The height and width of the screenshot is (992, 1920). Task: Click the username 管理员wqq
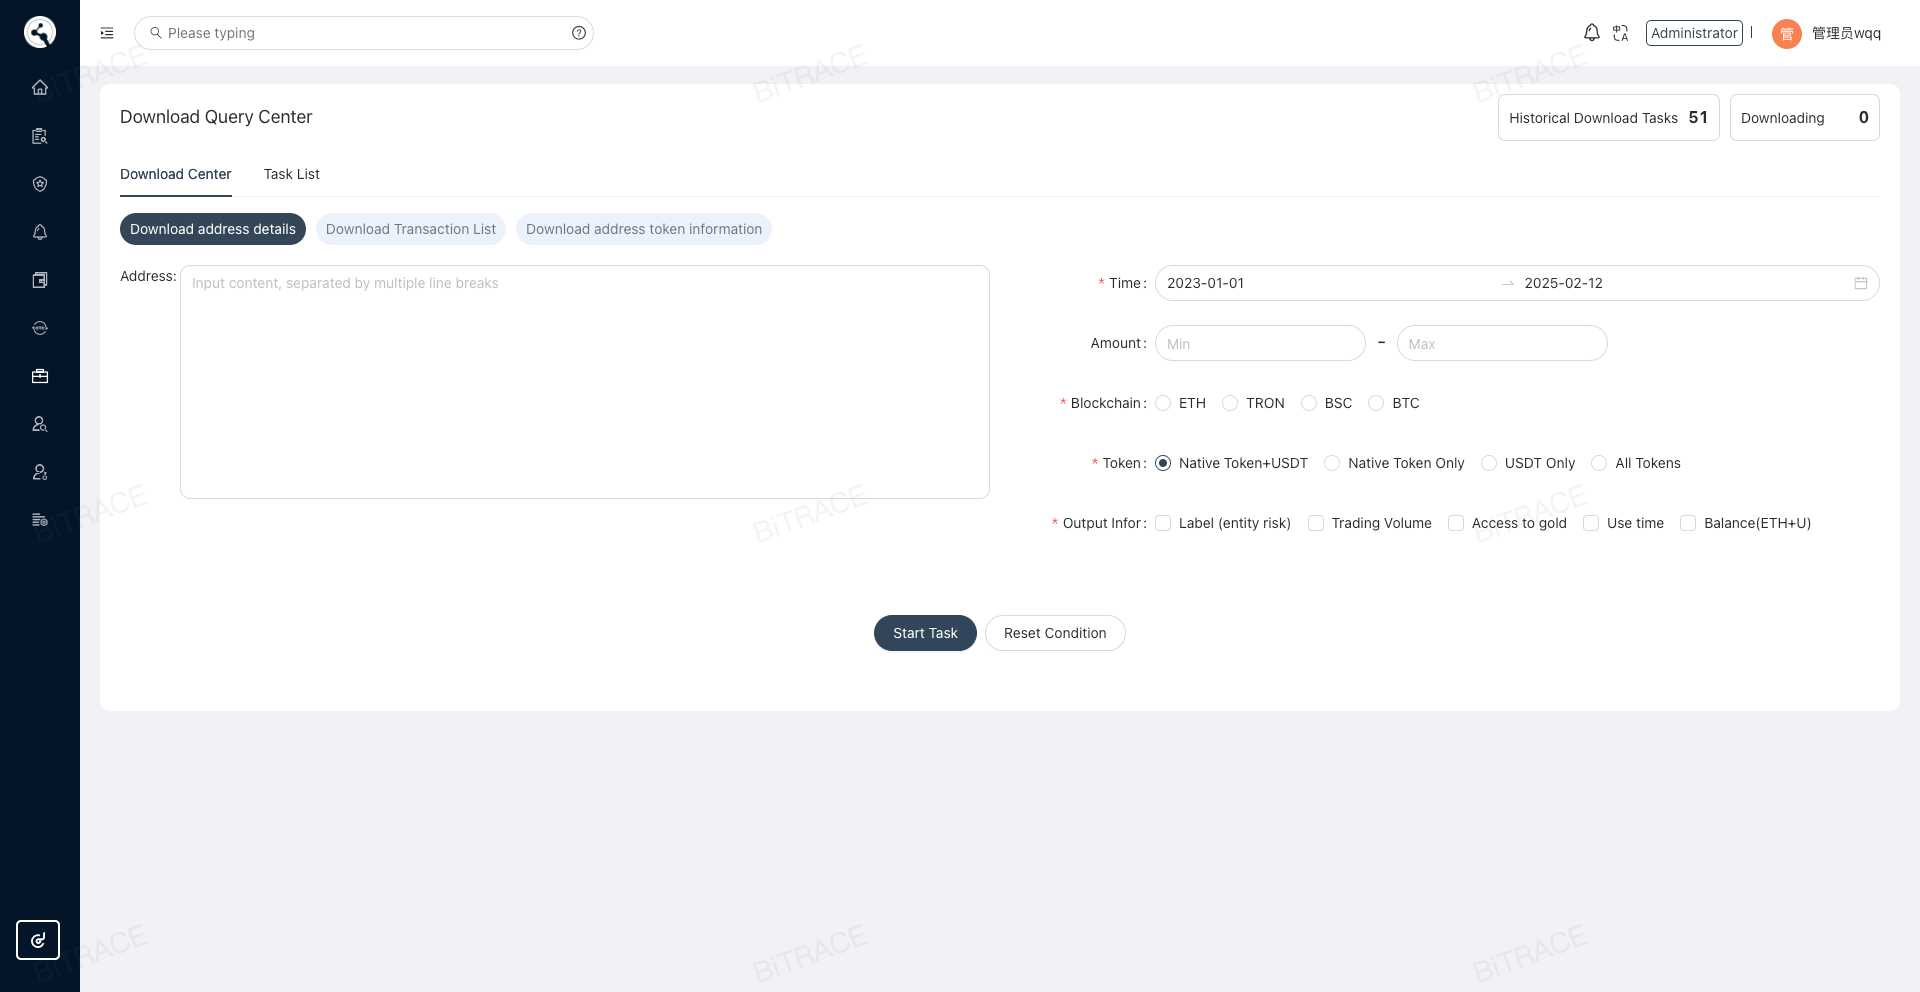point(1846,33)
